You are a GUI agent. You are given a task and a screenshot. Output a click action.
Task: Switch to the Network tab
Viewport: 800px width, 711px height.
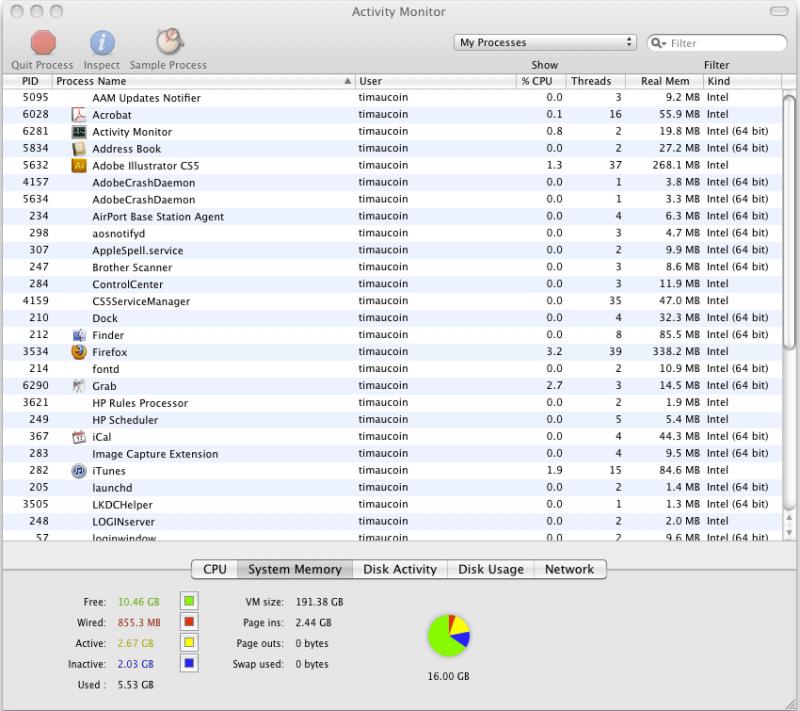tap(570, 569)
